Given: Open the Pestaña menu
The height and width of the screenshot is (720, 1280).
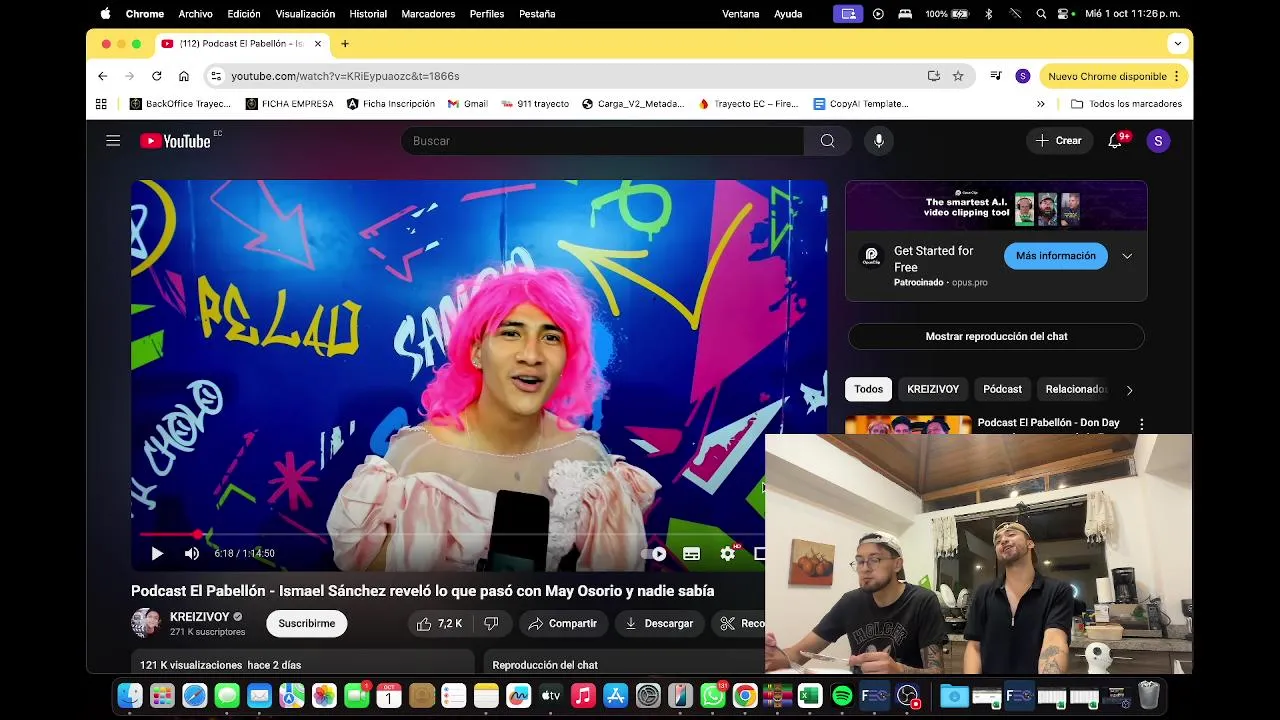Looking at the screenshot, I should [537, 14].
